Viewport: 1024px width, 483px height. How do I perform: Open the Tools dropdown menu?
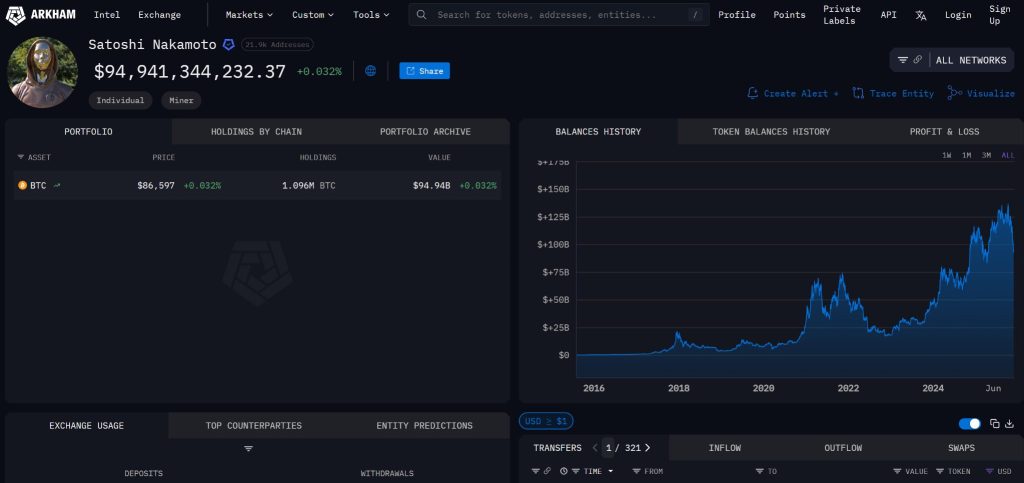[372, 15]
